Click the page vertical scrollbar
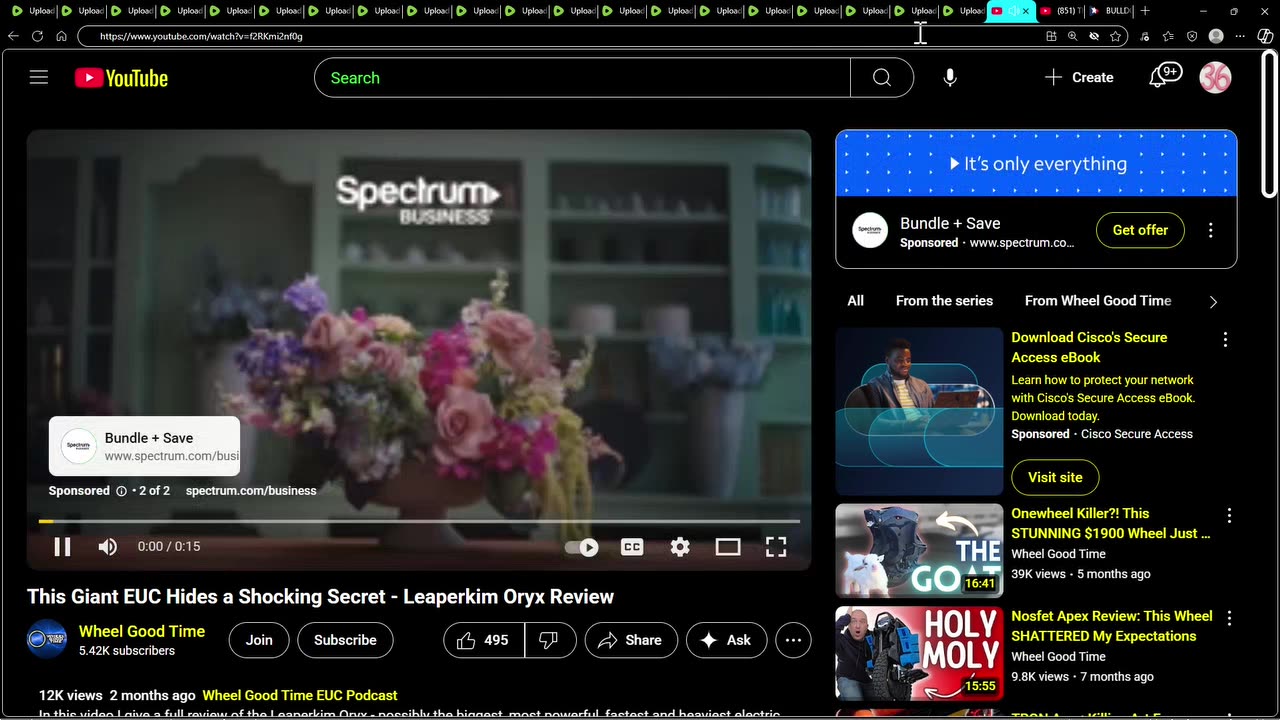This screenshot has width=1280, height=720. click(1270, 123)
